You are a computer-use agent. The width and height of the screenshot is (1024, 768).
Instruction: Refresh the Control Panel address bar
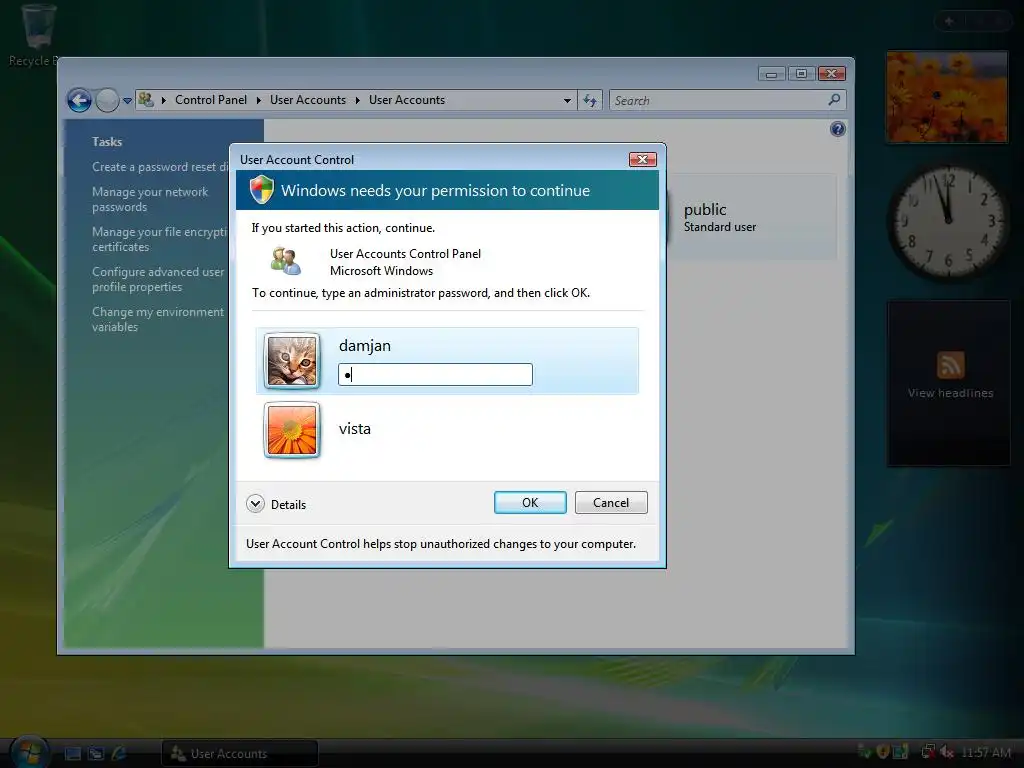click(590, 100)
